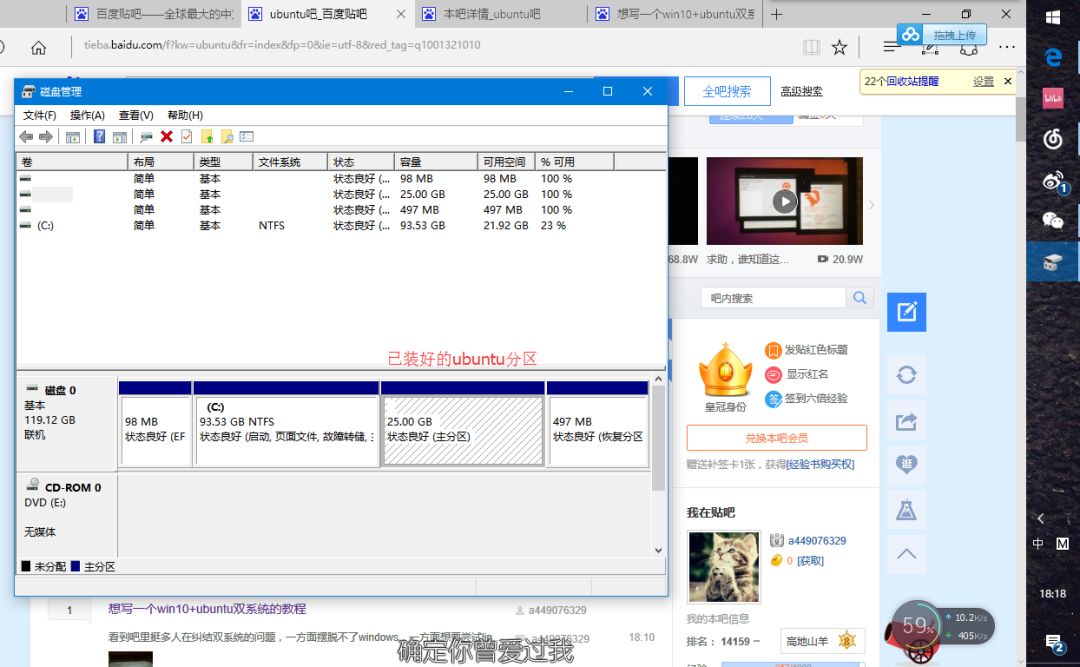Click the 磁盘 0 disk label
The height and width of the screenshot is (667, 1080).
click(x=60, y=391)
